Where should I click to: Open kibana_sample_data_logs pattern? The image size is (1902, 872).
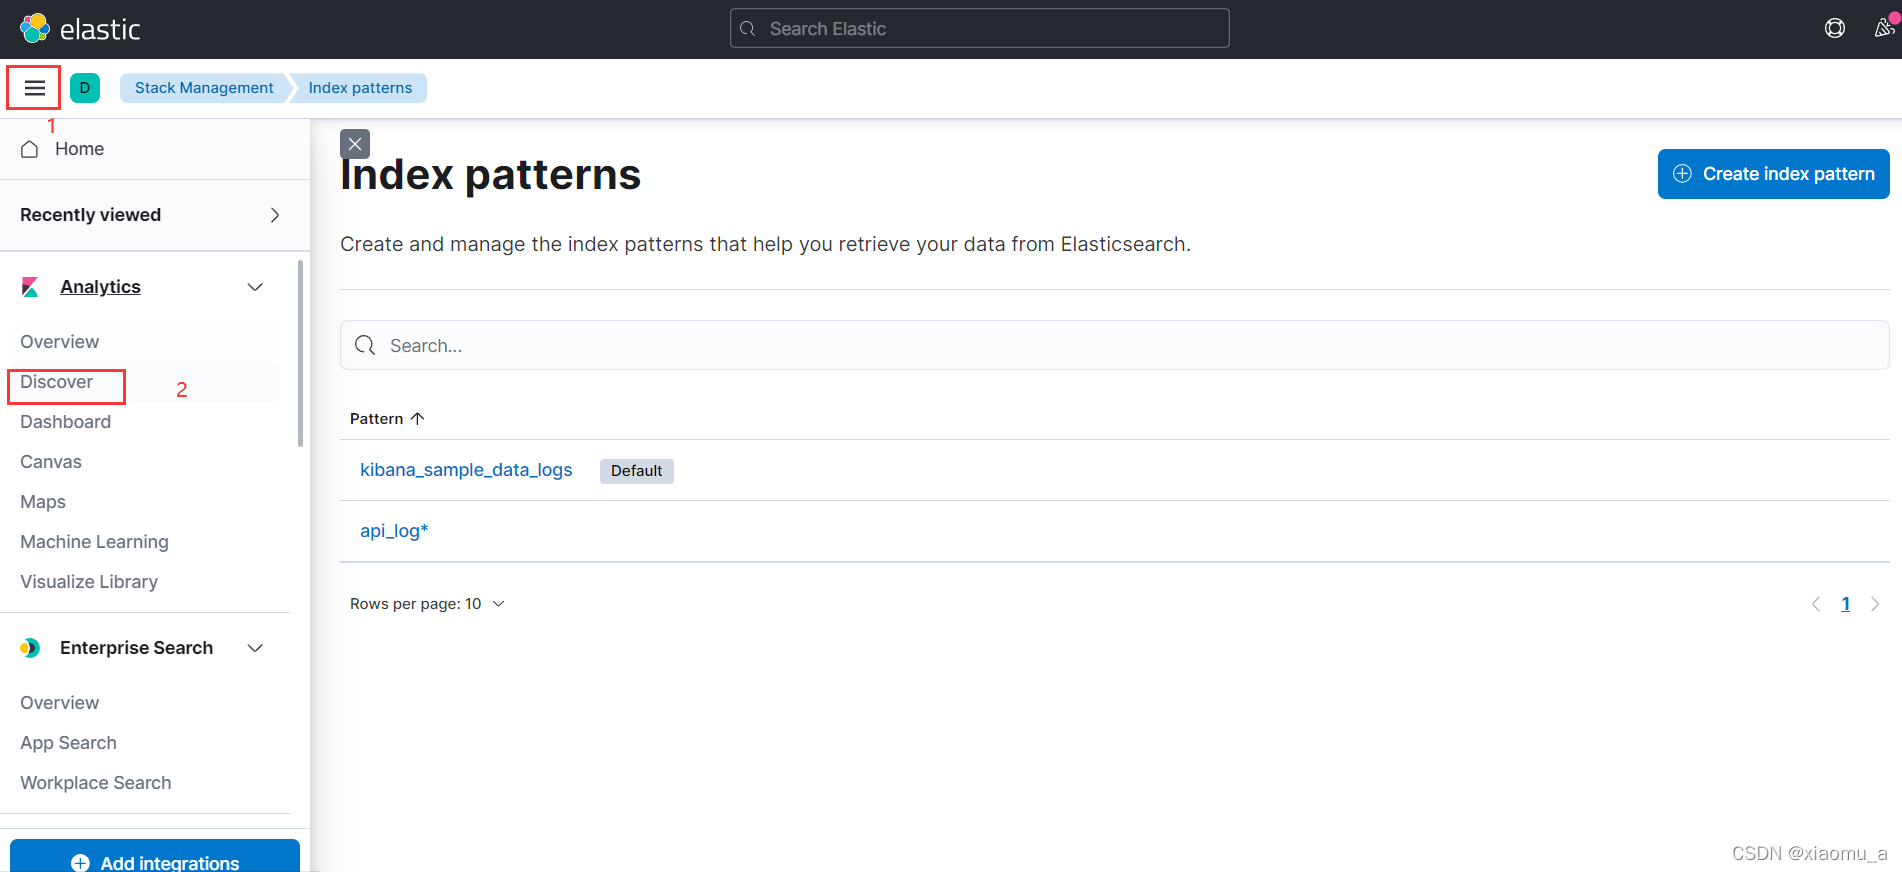point(466,470)
